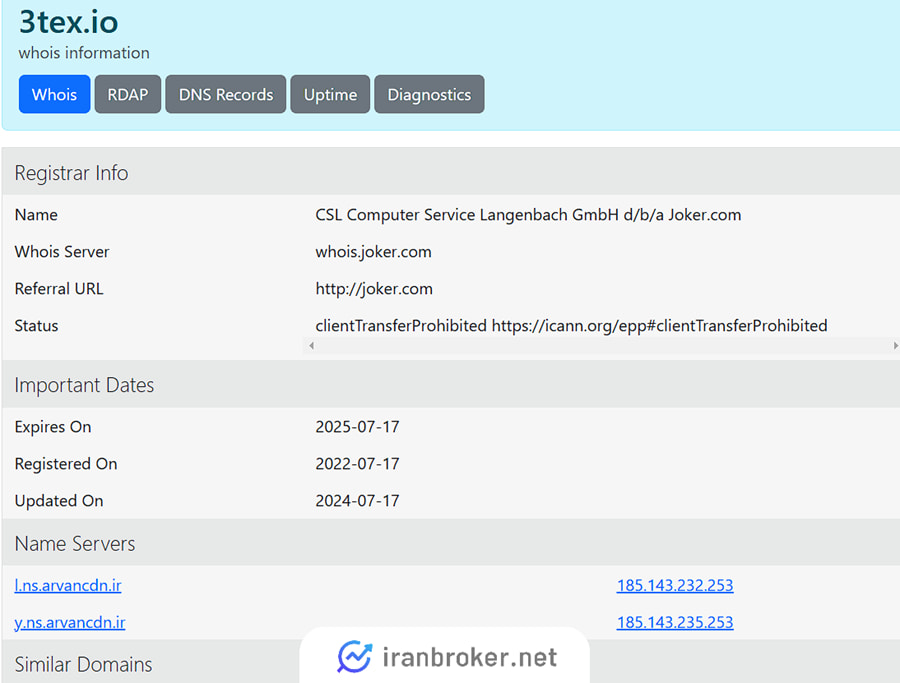The width and height of the screenshot is (900, 683).
Task: Open the Diagnostics tab
Action: (x=429, y=94)
